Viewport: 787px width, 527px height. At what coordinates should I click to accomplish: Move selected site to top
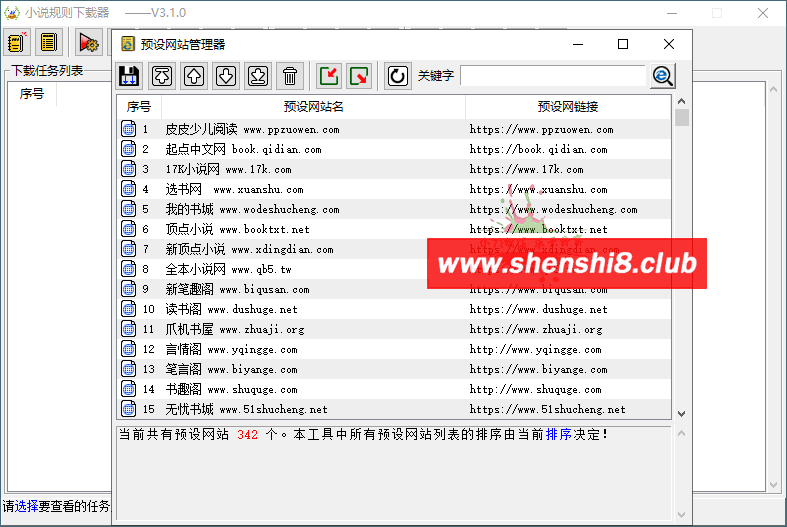162,76
